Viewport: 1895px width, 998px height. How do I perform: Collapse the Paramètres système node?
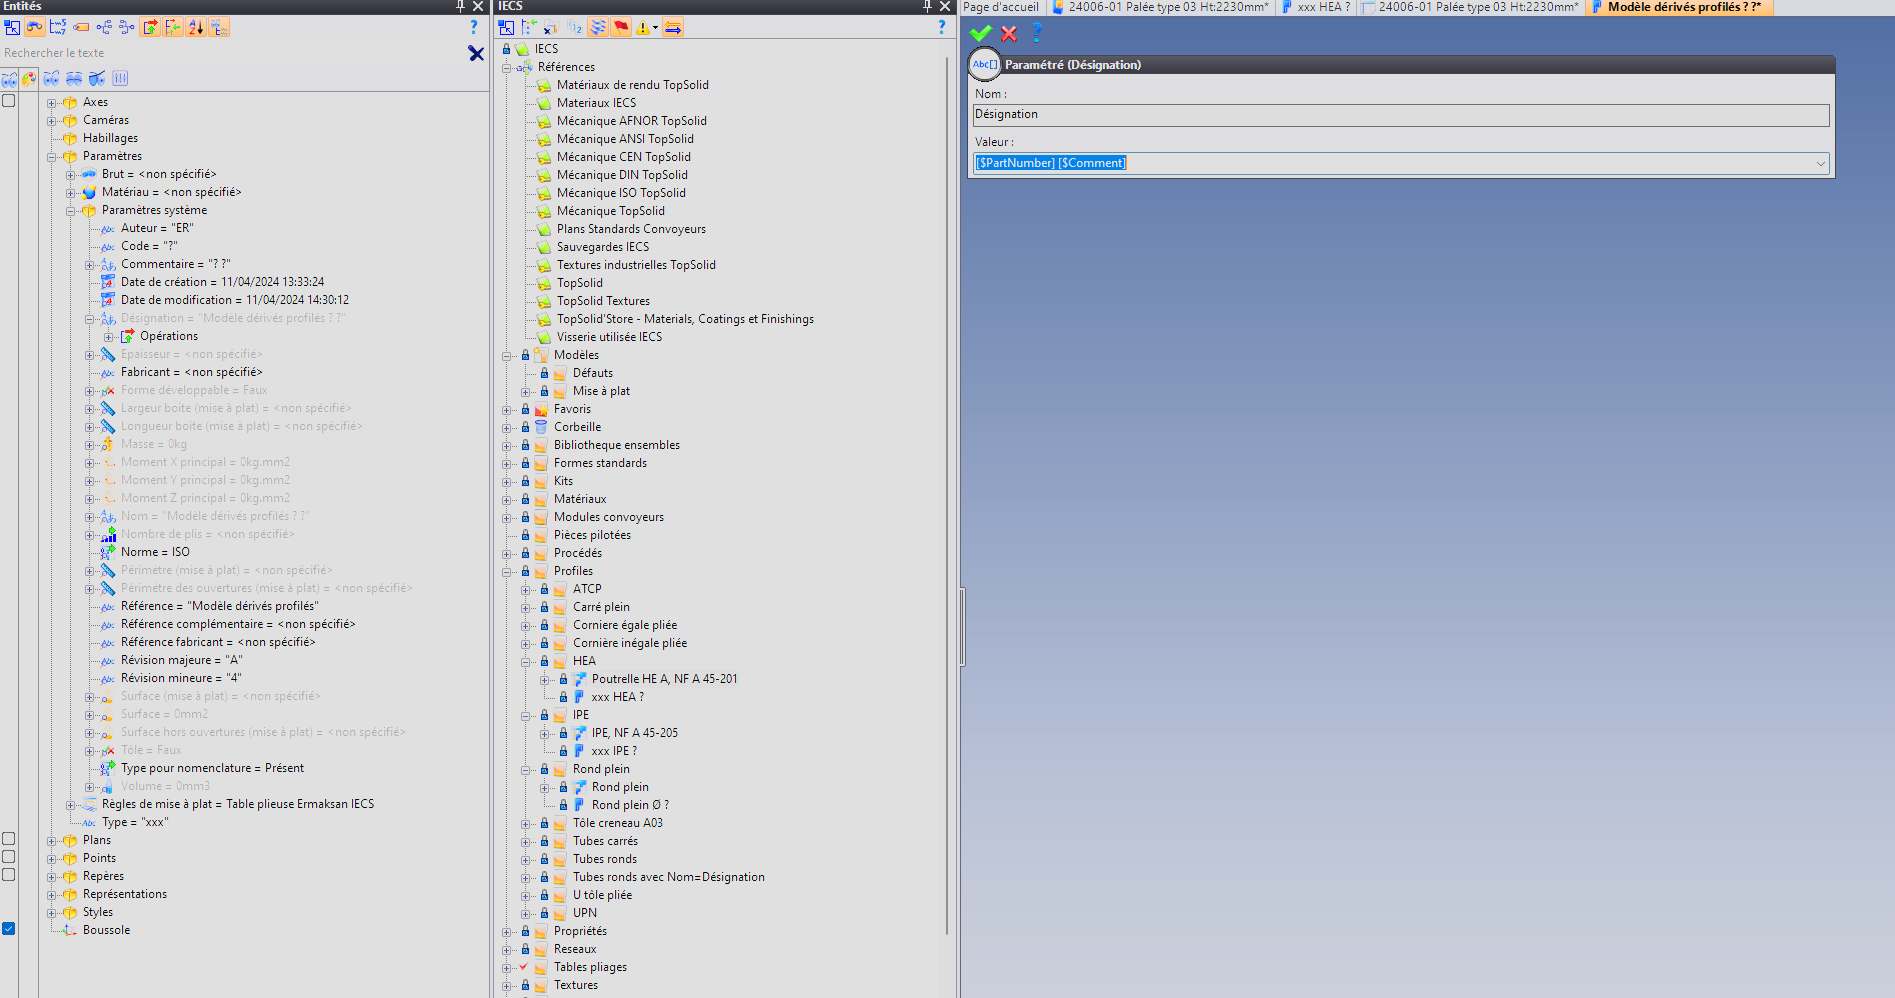point(70,211)
